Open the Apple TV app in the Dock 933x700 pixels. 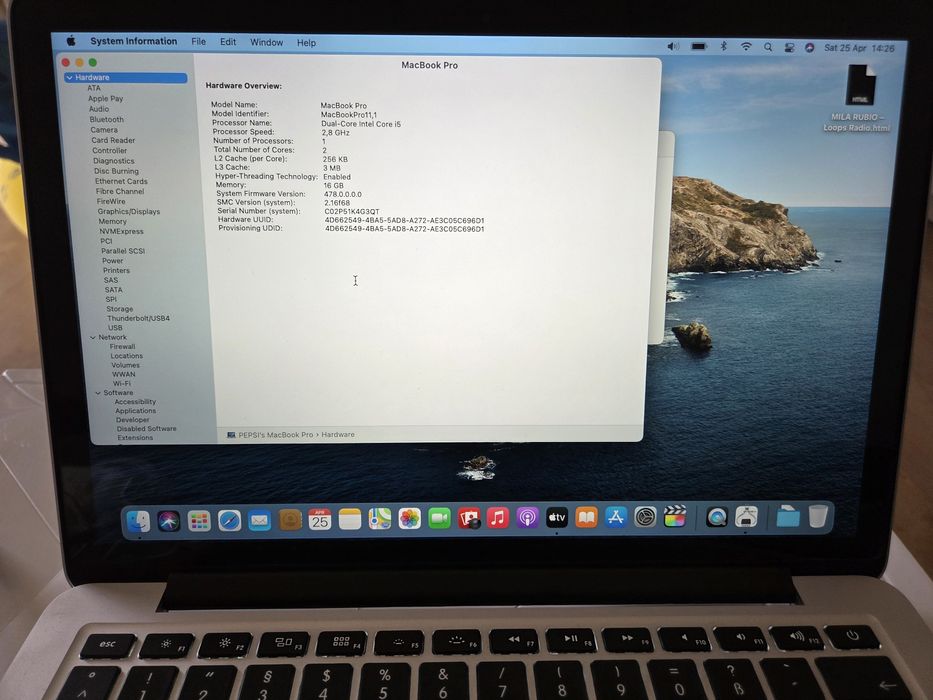click(x=557, y=518)
